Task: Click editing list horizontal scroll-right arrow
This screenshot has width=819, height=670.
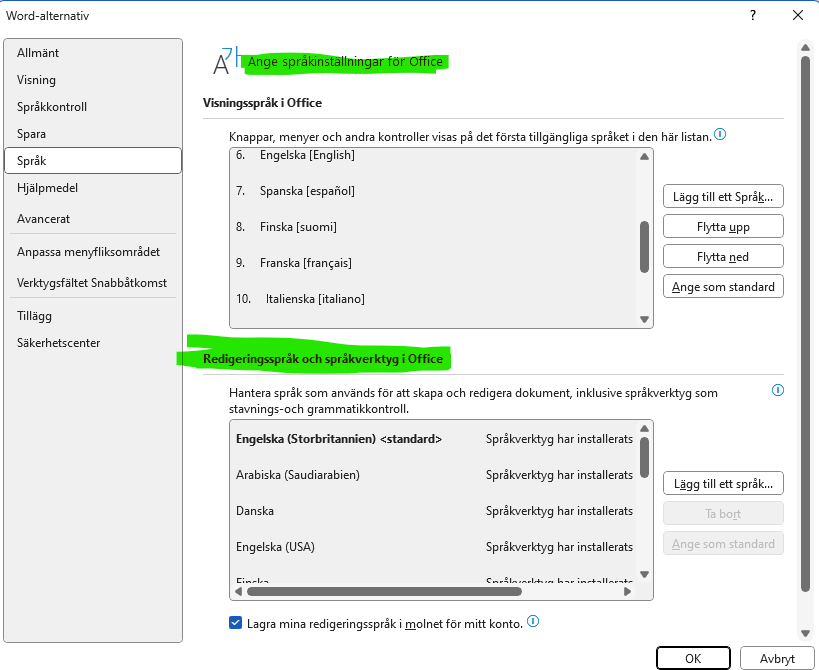Action: point(627,591)
